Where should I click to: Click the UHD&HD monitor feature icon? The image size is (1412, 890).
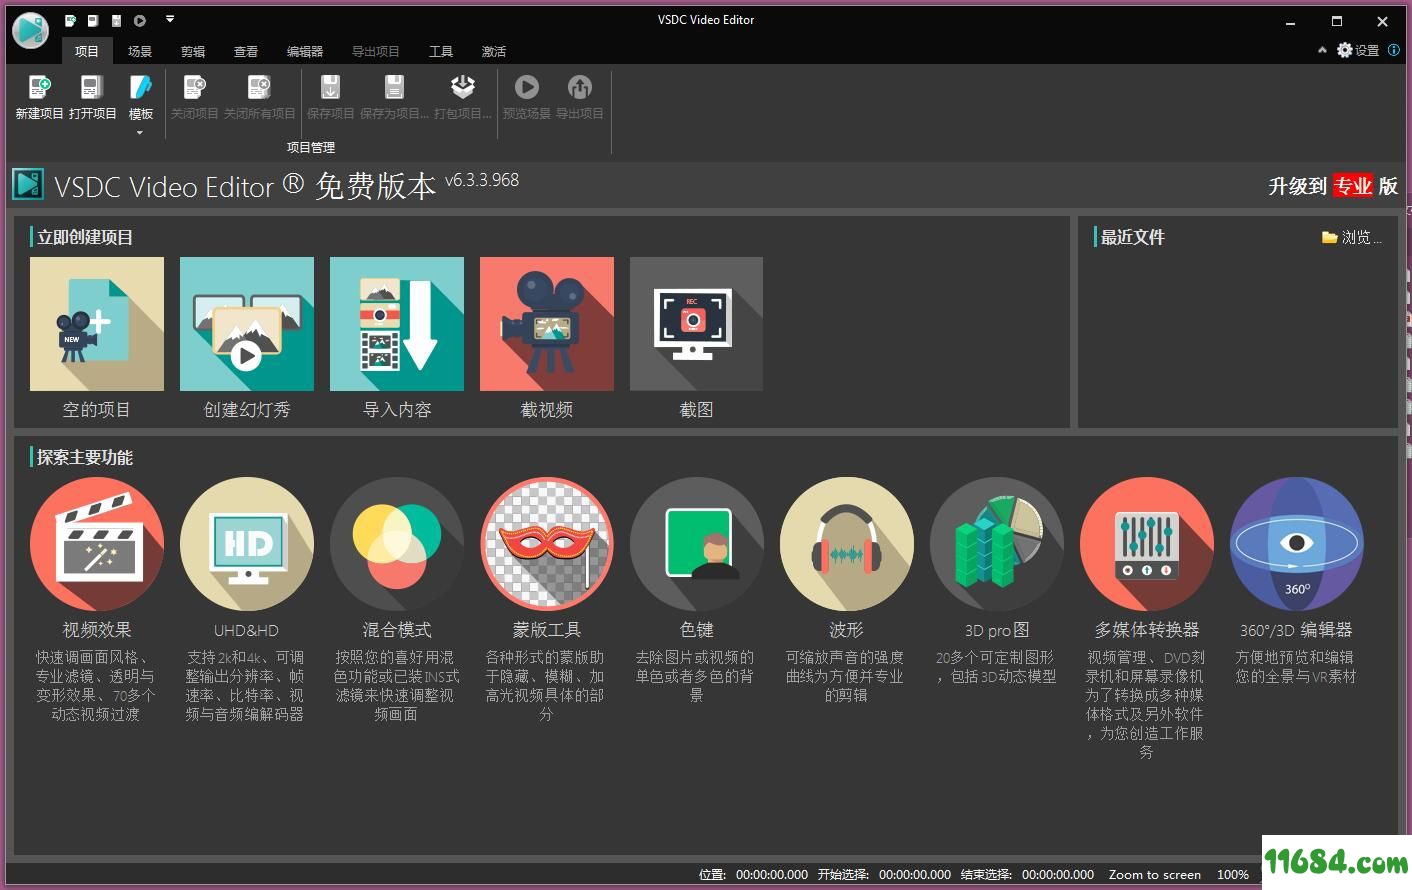point(247,544)
